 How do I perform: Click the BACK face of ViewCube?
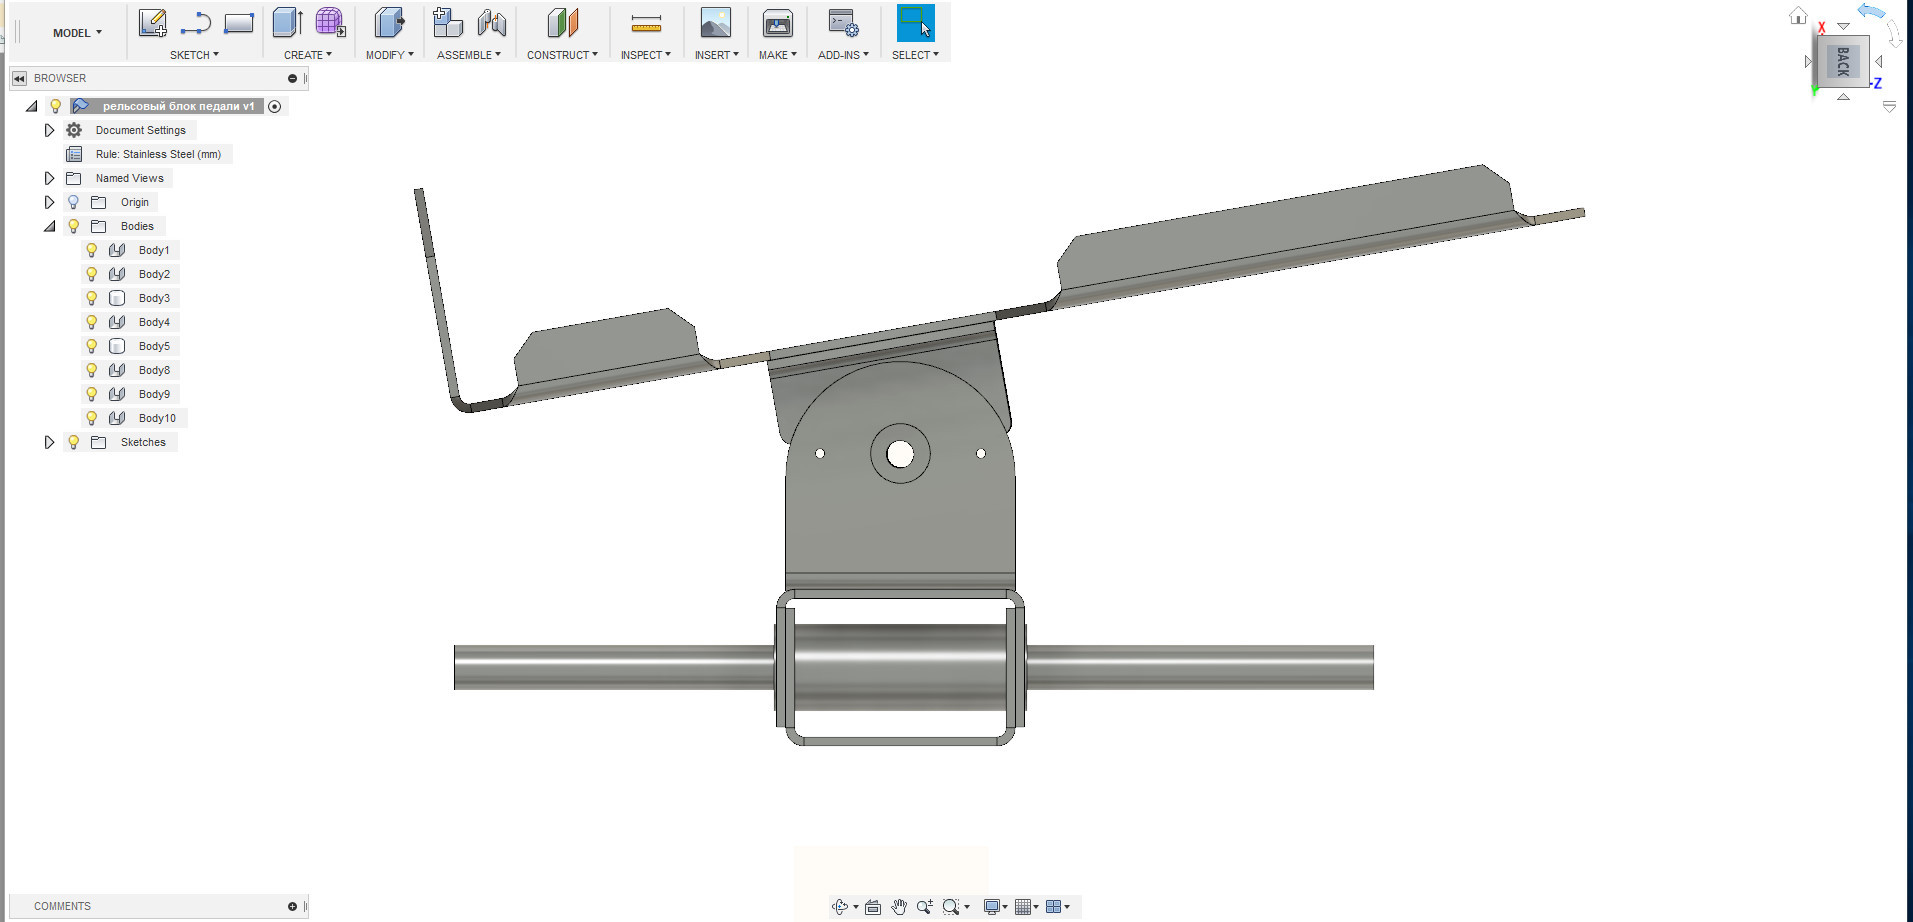point(1842,62)
